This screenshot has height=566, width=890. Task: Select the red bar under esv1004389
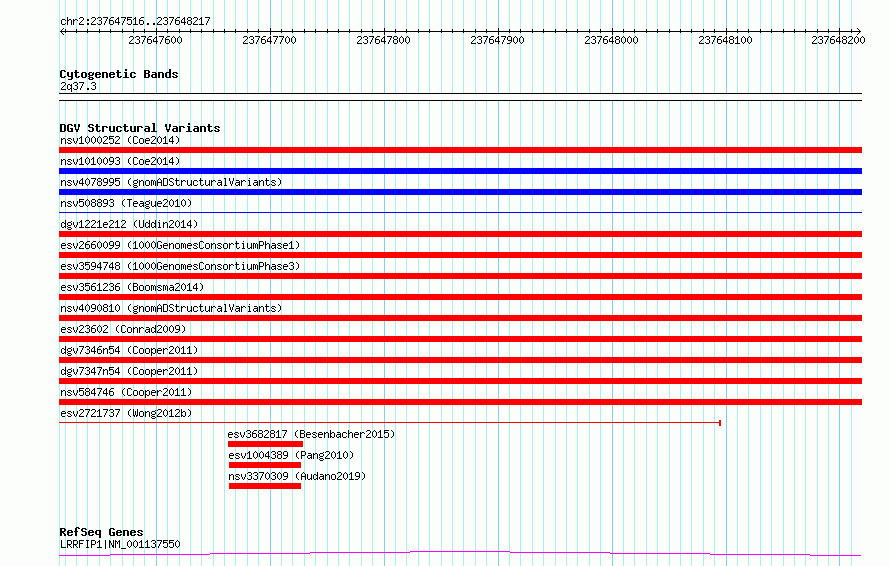click(x=265, y=465)
